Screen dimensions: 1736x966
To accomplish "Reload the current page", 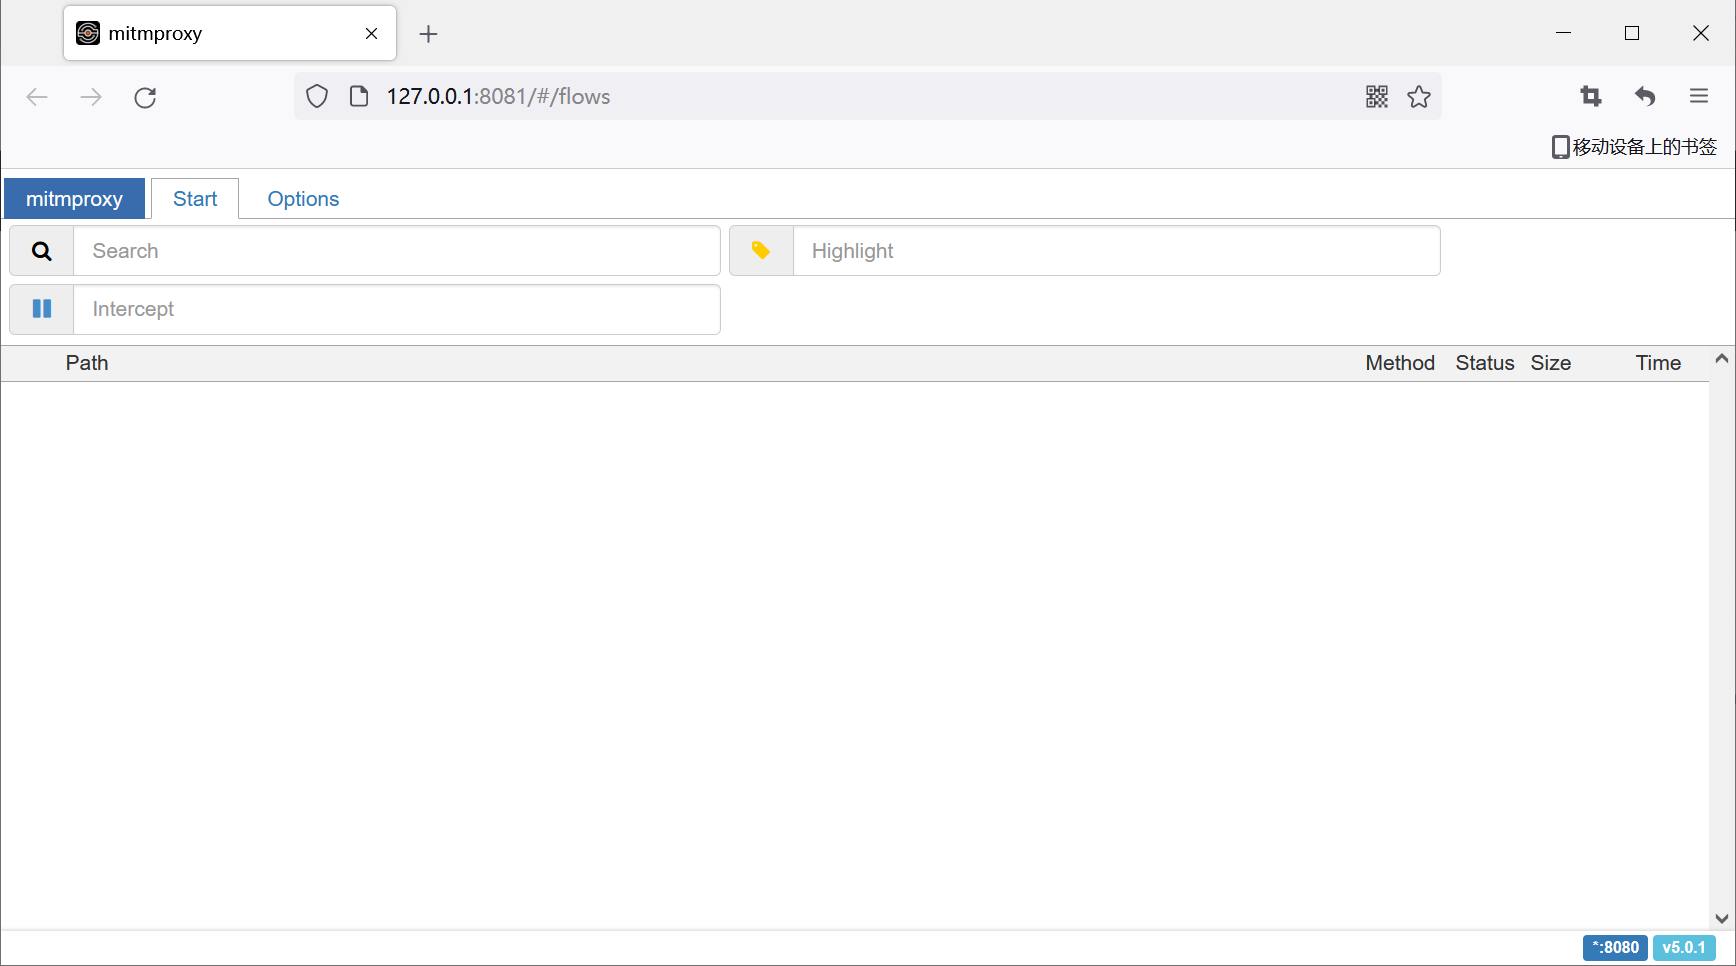I will point(145,97).
